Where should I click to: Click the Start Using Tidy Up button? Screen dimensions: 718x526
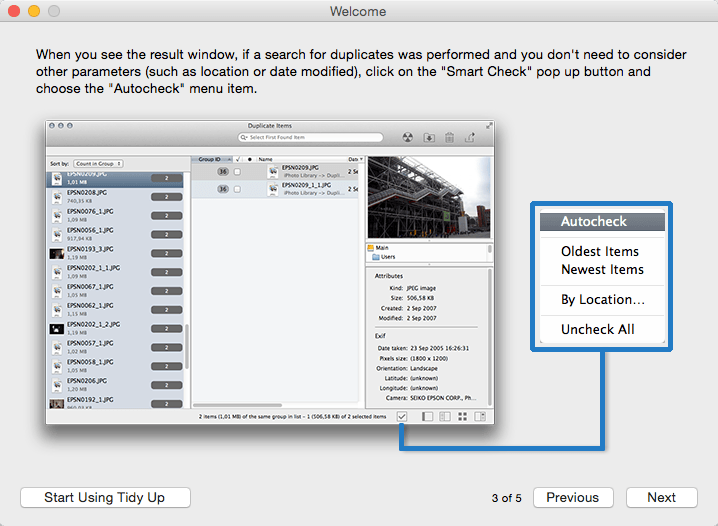pos(104,497)
